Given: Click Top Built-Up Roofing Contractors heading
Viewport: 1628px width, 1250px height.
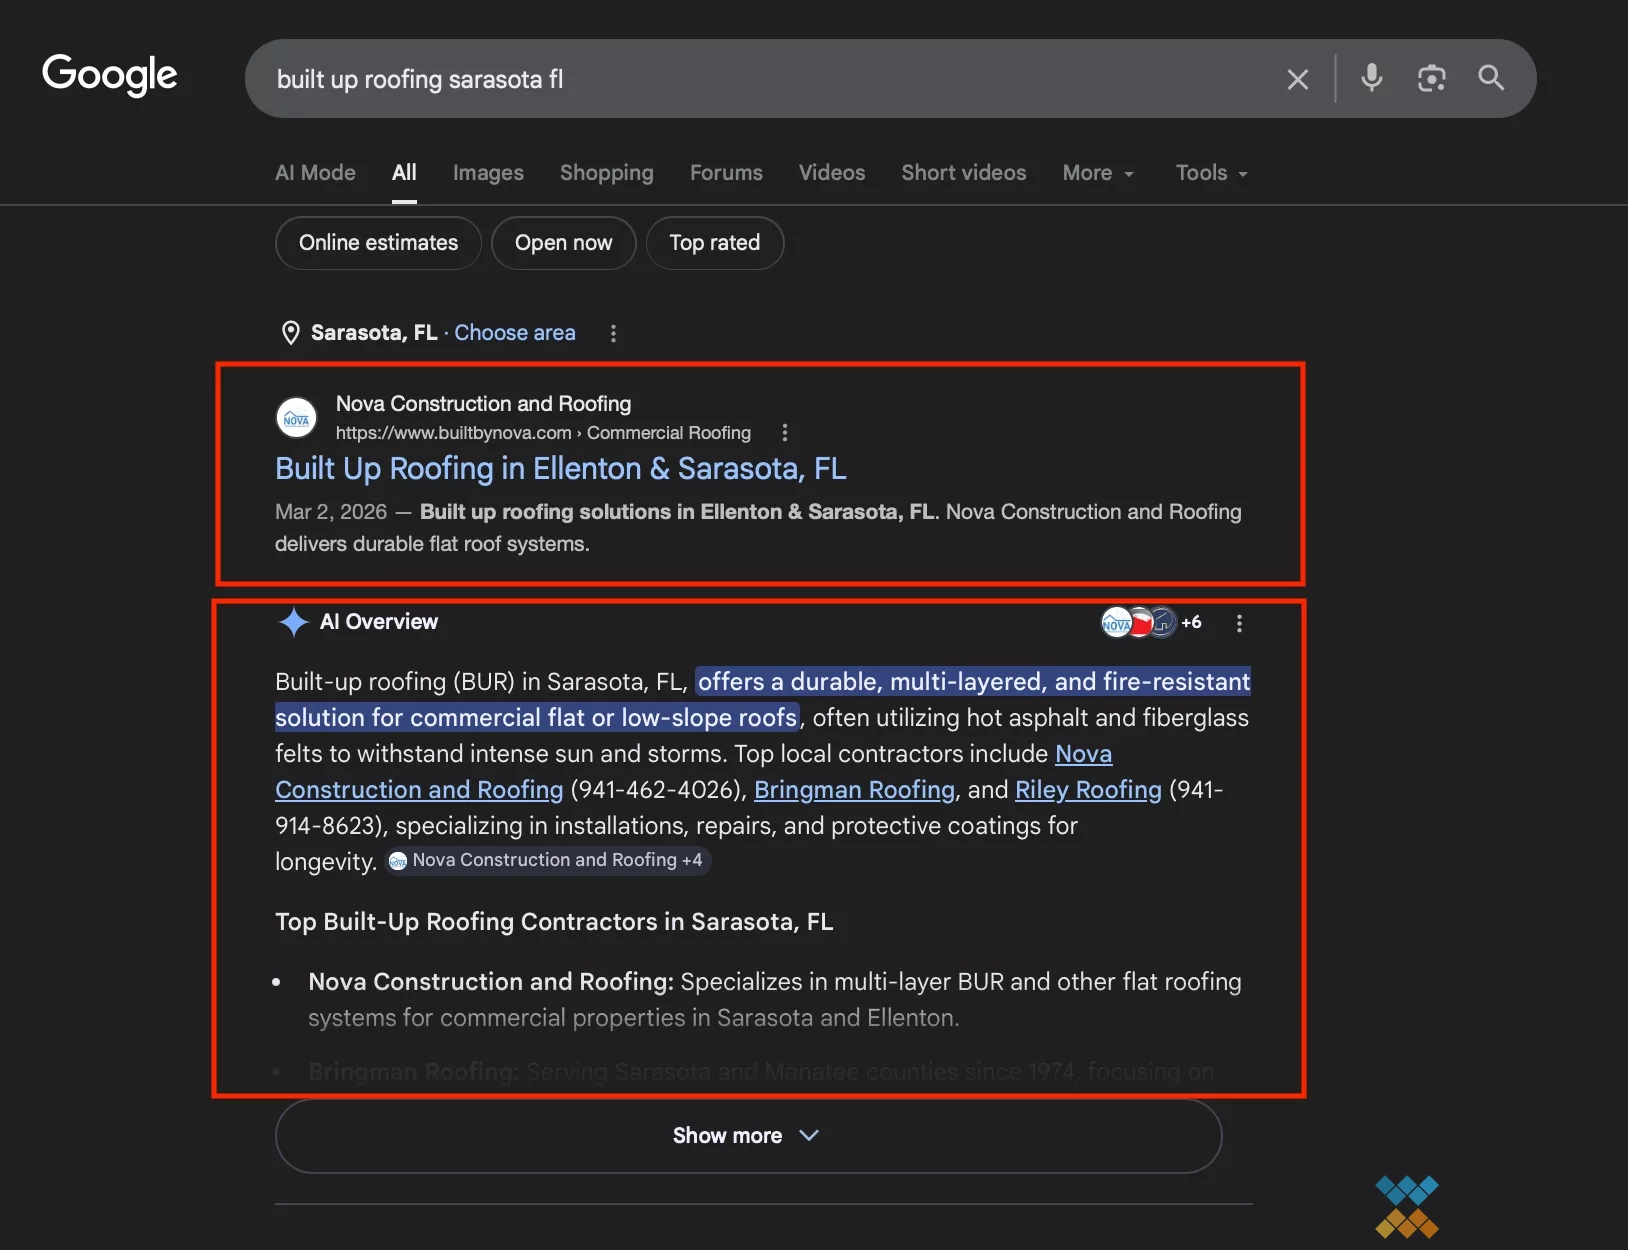Looking at the screenshot, I should click(x=554, y=922).
